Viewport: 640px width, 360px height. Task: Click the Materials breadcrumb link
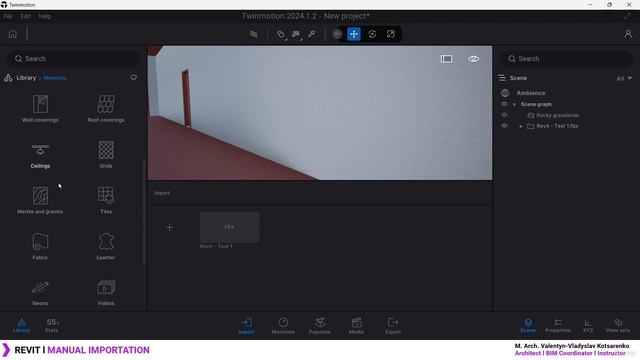[55, 78]
